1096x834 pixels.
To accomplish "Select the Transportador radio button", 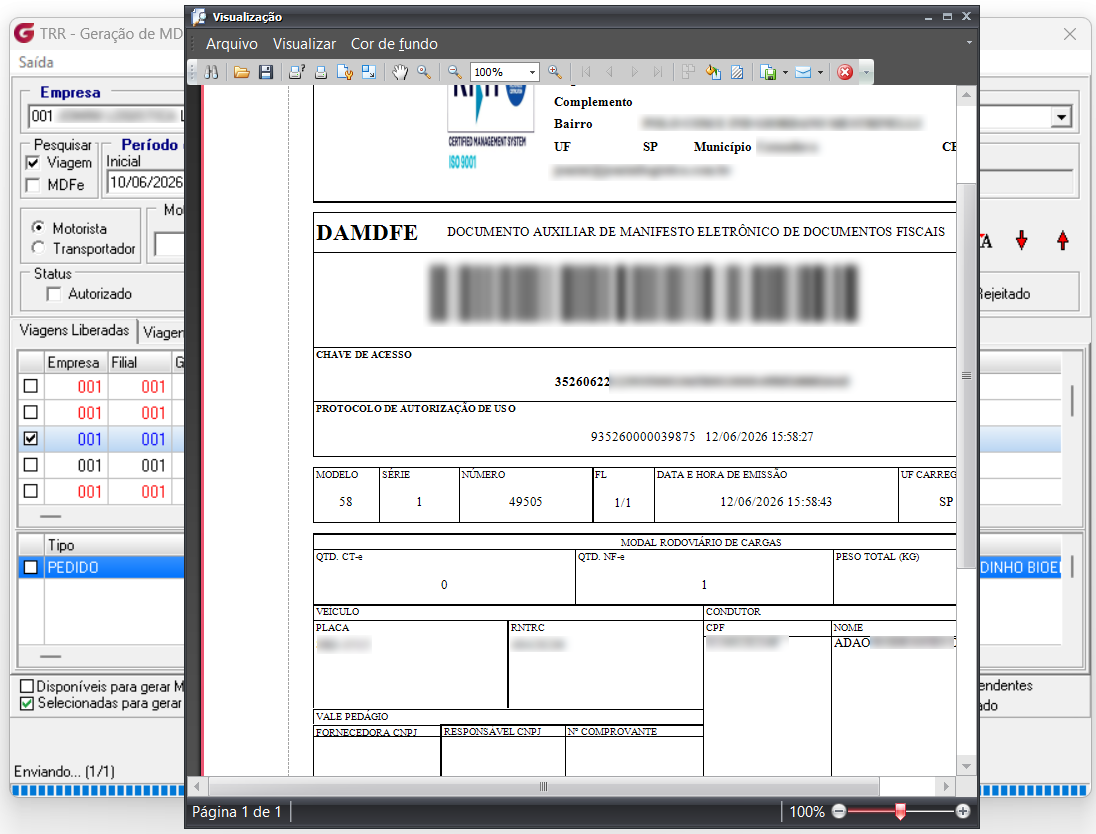I will point(38,248).
